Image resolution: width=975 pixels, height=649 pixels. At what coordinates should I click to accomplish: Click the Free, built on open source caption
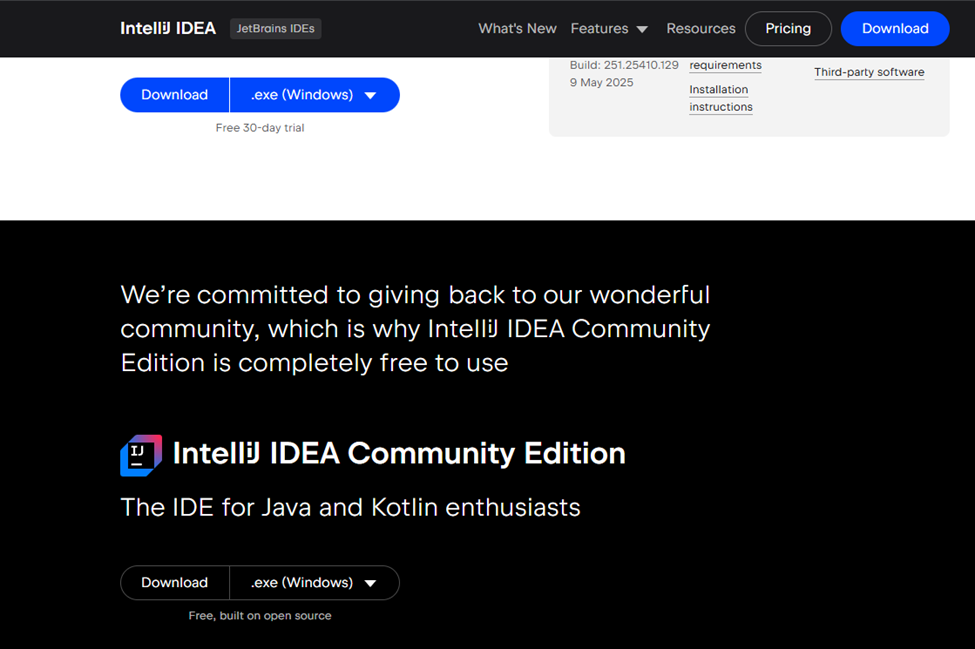260,616
